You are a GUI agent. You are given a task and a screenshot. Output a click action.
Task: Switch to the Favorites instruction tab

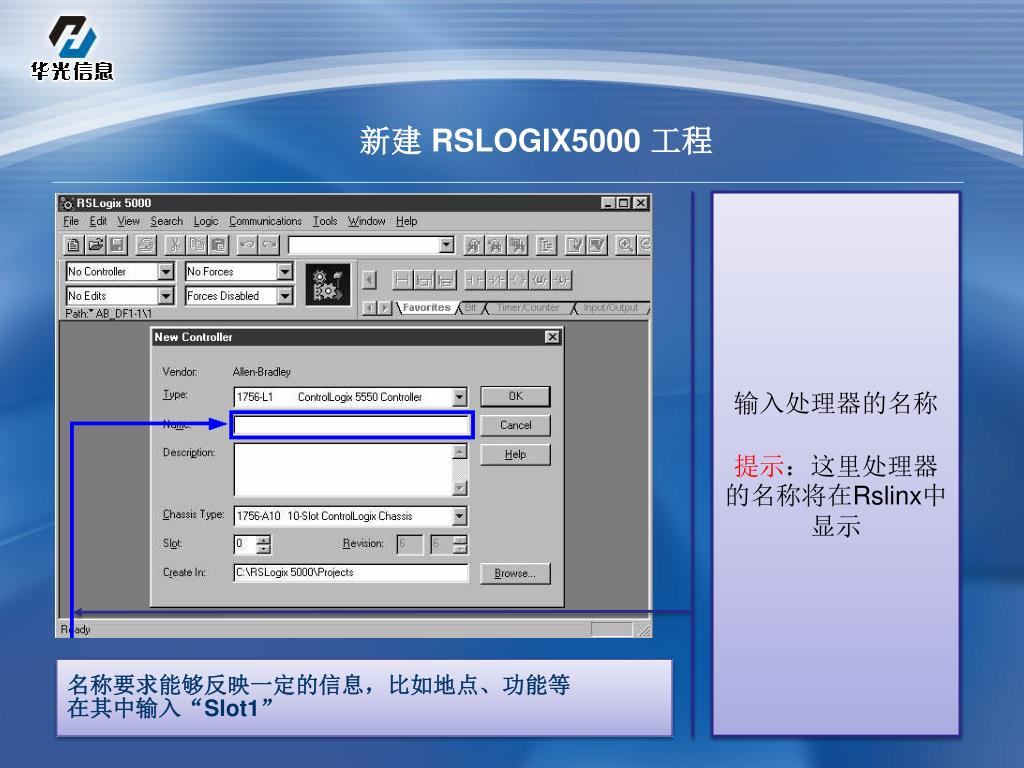pyautogui.click(x=426, y=308)
